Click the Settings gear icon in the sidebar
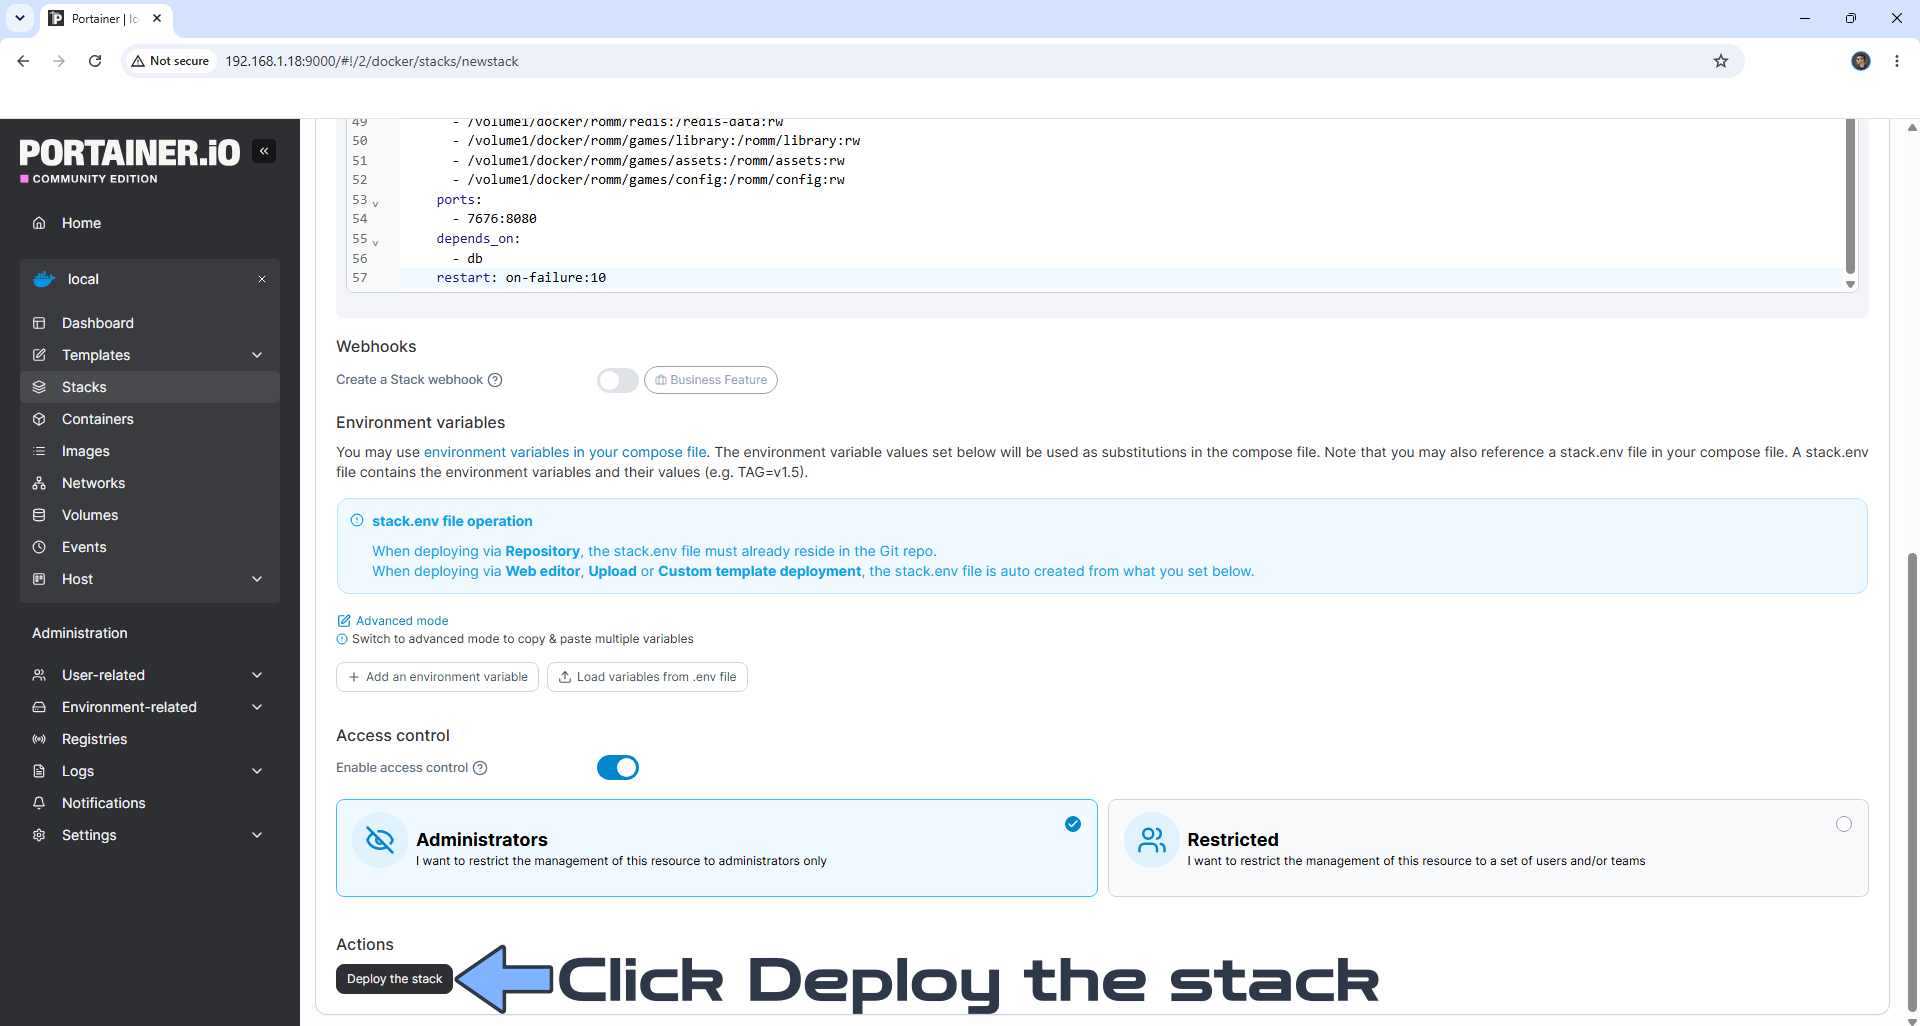Screen dimensions: 1920x1026 pos(39,835)
